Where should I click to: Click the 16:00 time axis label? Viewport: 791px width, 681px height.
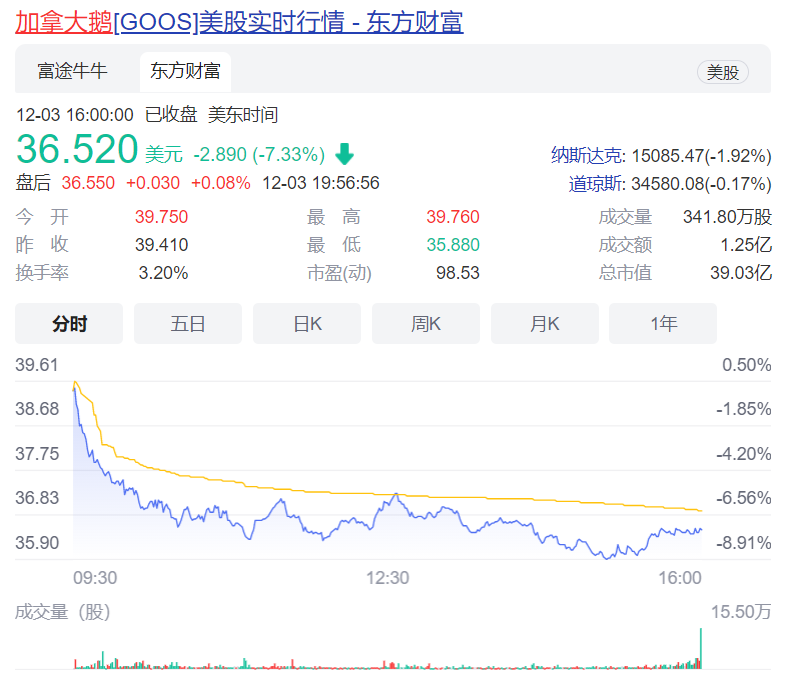tap(680, 578)
